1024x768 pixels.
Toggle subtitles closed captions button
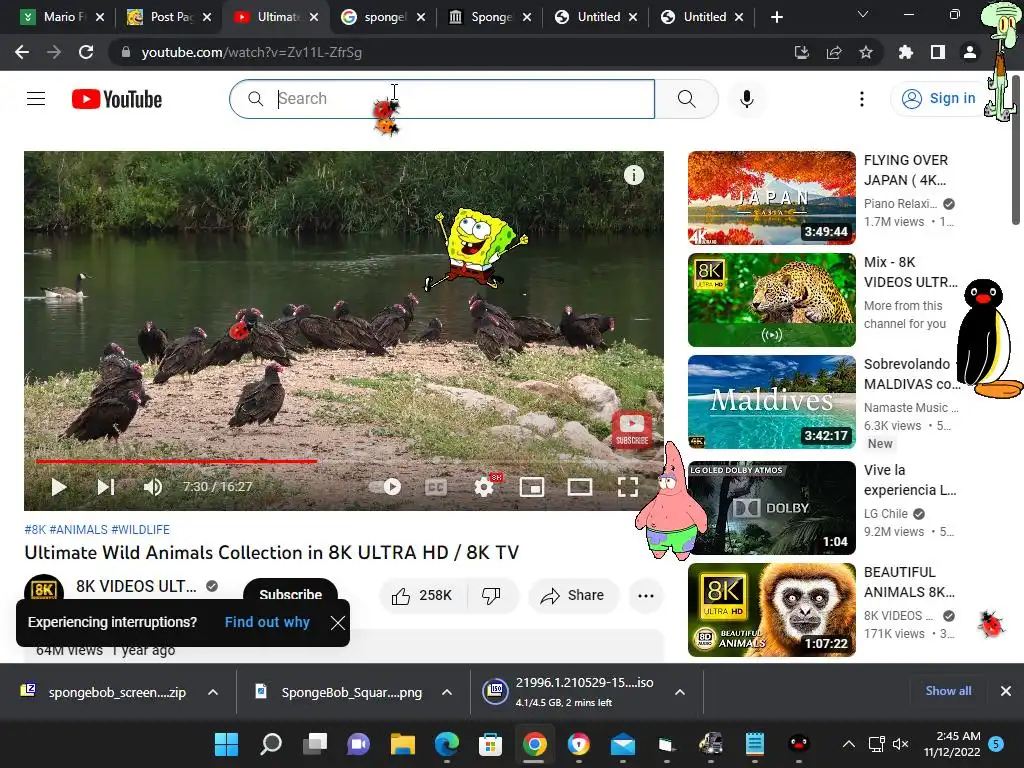(436, 487)
